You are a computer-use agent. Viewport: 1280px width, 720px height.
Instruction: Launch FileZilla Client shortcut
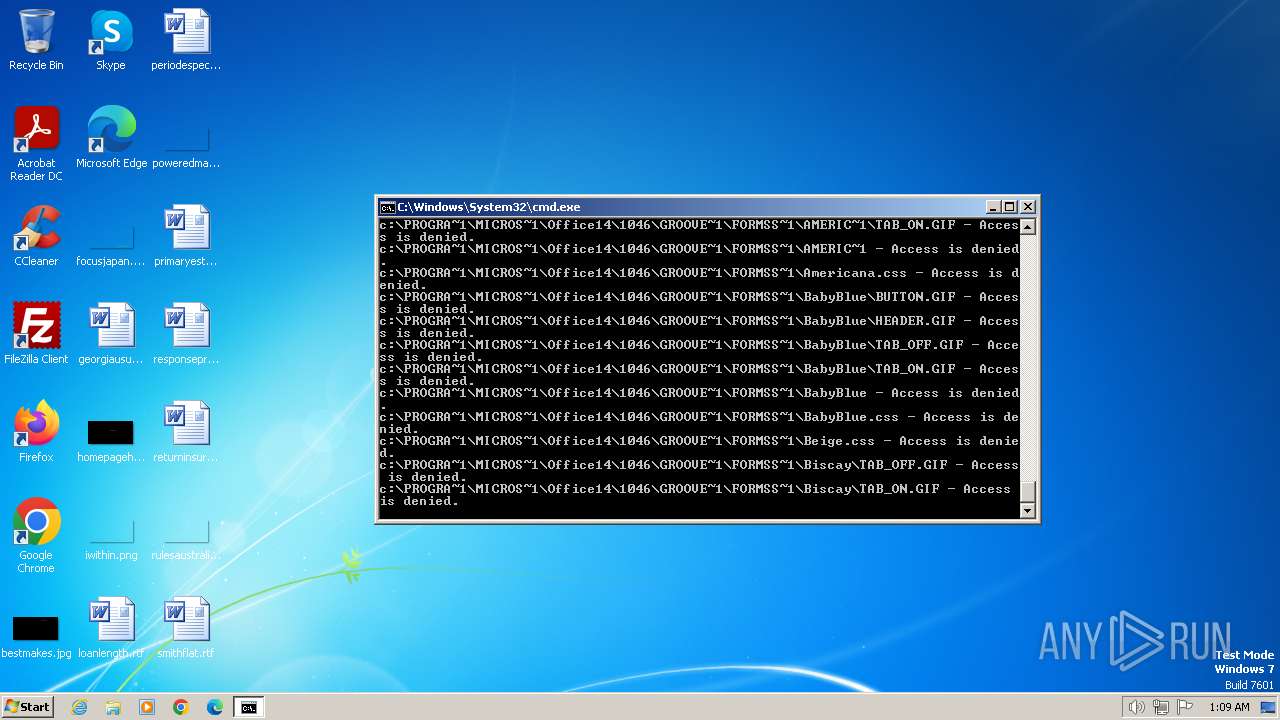[36, 334]
